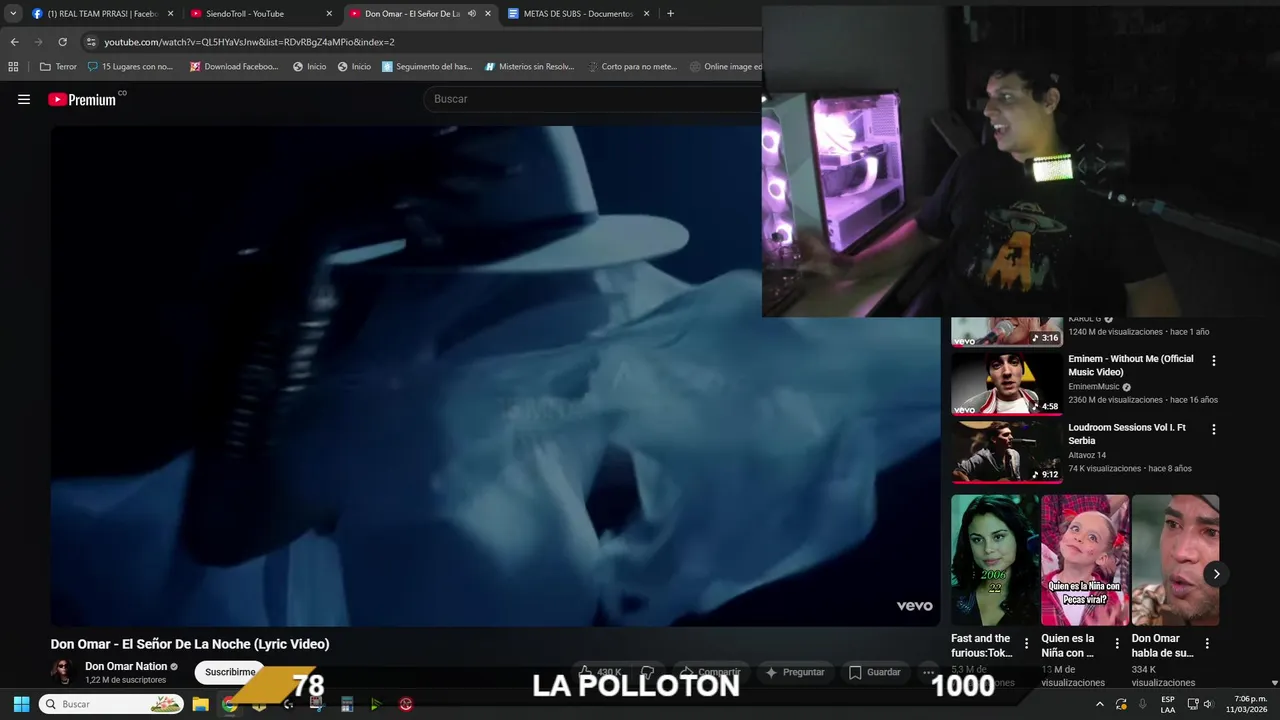Screen dimensions: 1280x720
Task: Open Eminem - Without Me video title
Action: coord(1131,365)
